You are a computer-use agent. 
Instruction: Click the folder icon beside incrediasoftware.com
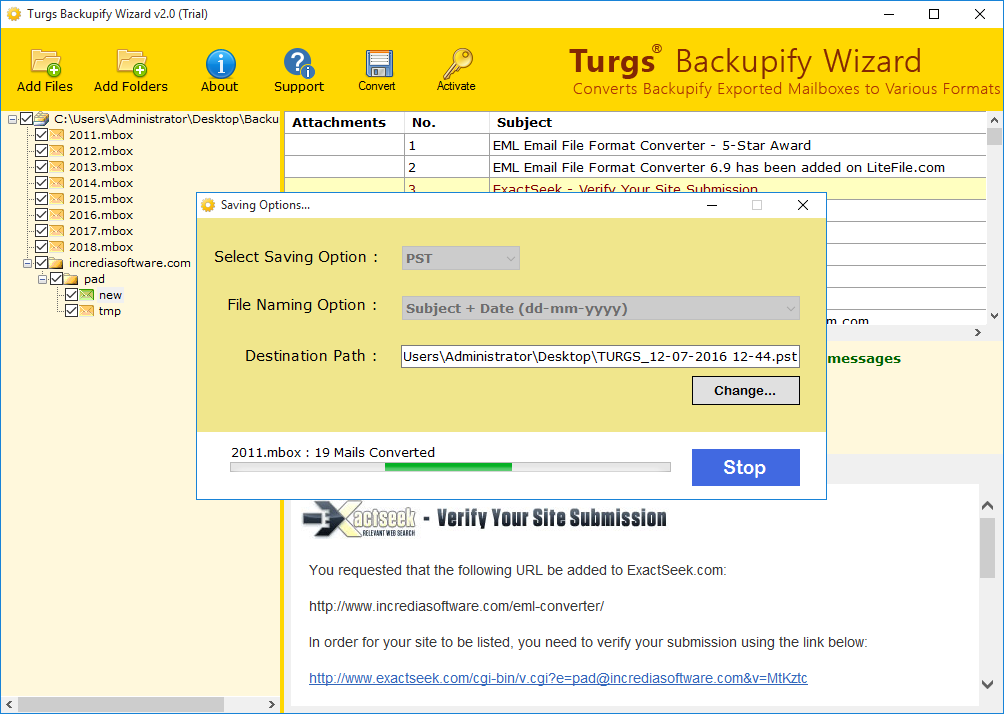tap(56, 263)
